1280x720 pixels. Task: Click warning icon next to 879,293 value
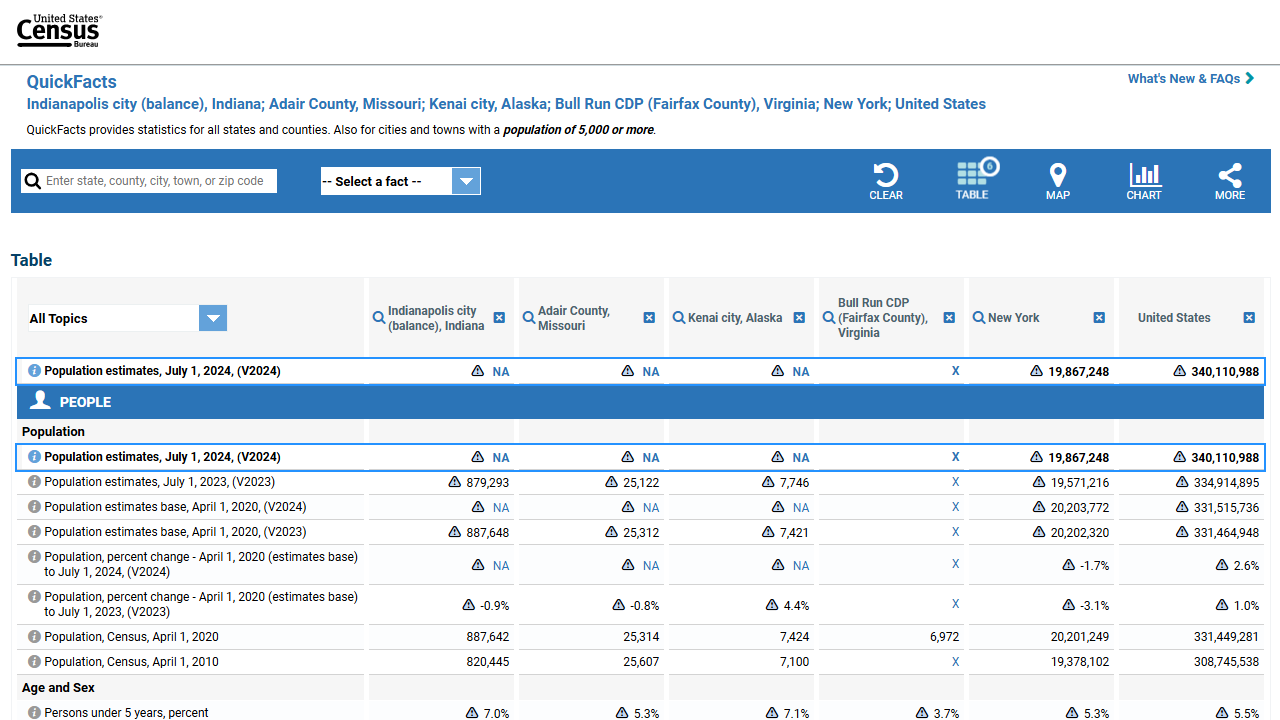tap(455, 482)
